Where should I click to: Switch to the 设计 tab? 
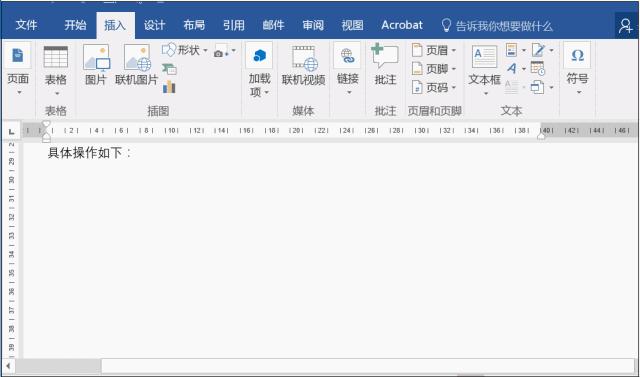click(x=154, y=25)
